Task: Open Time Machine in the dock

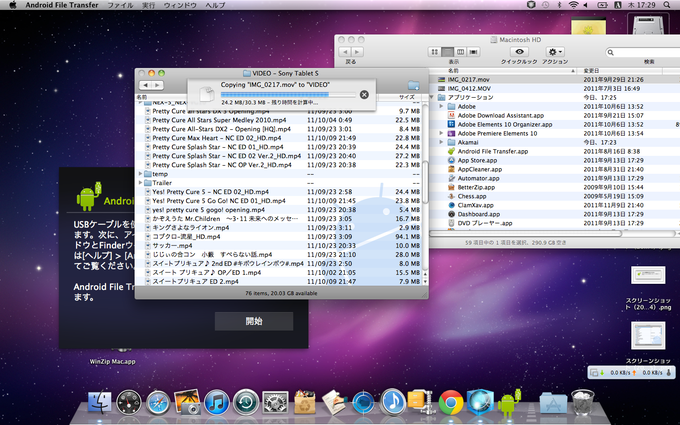Action: [x=246, y=403]
